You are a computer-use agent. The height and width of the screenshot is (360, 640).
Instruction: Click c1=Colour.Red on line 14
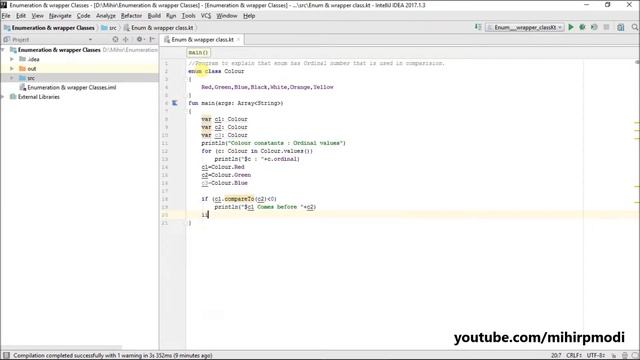click(x=223, y=167)
